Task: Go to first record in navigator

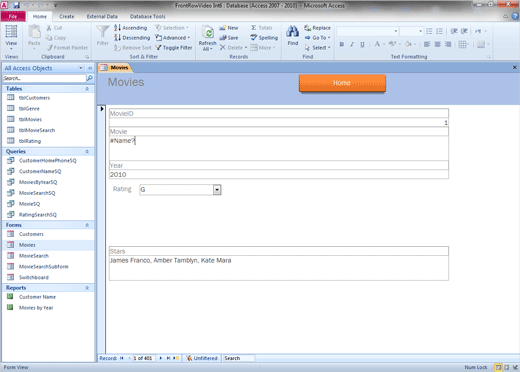Action: pos(122,358)
